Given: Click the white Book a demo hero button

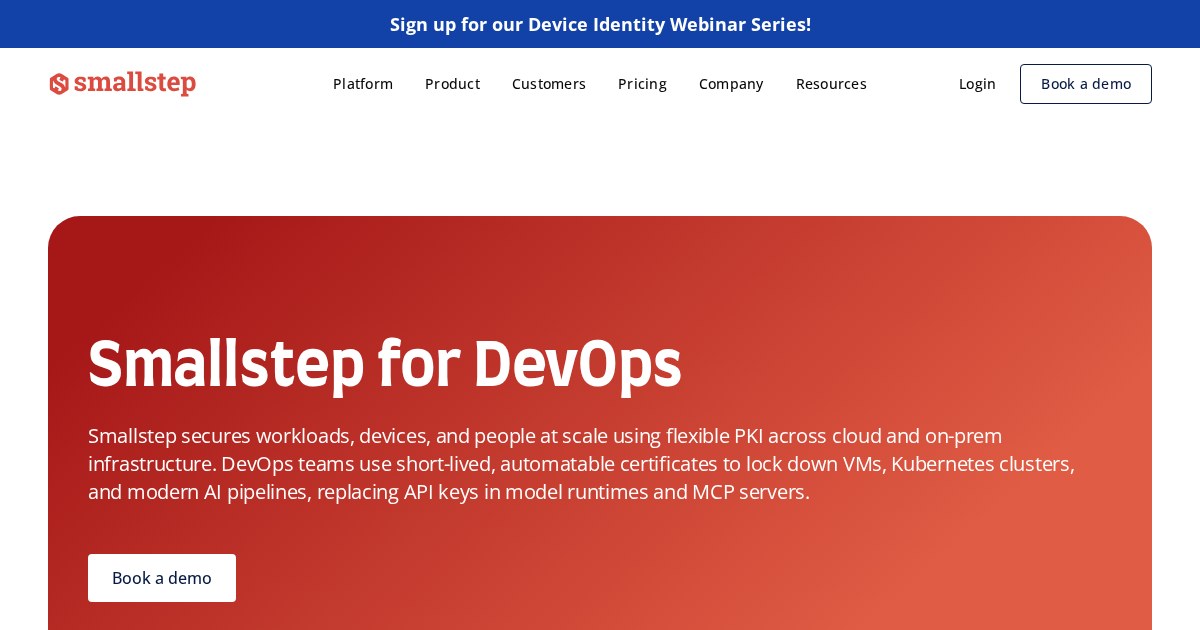Looking at the screenshot, I should click(x=162, y=578).
